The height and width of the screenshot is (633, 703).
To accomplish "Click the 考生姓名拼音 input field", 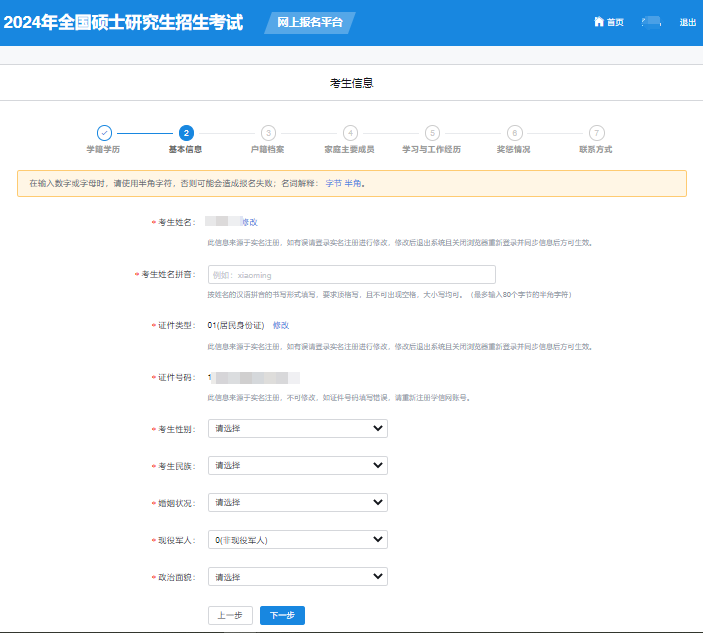I will tap(351, 274).
